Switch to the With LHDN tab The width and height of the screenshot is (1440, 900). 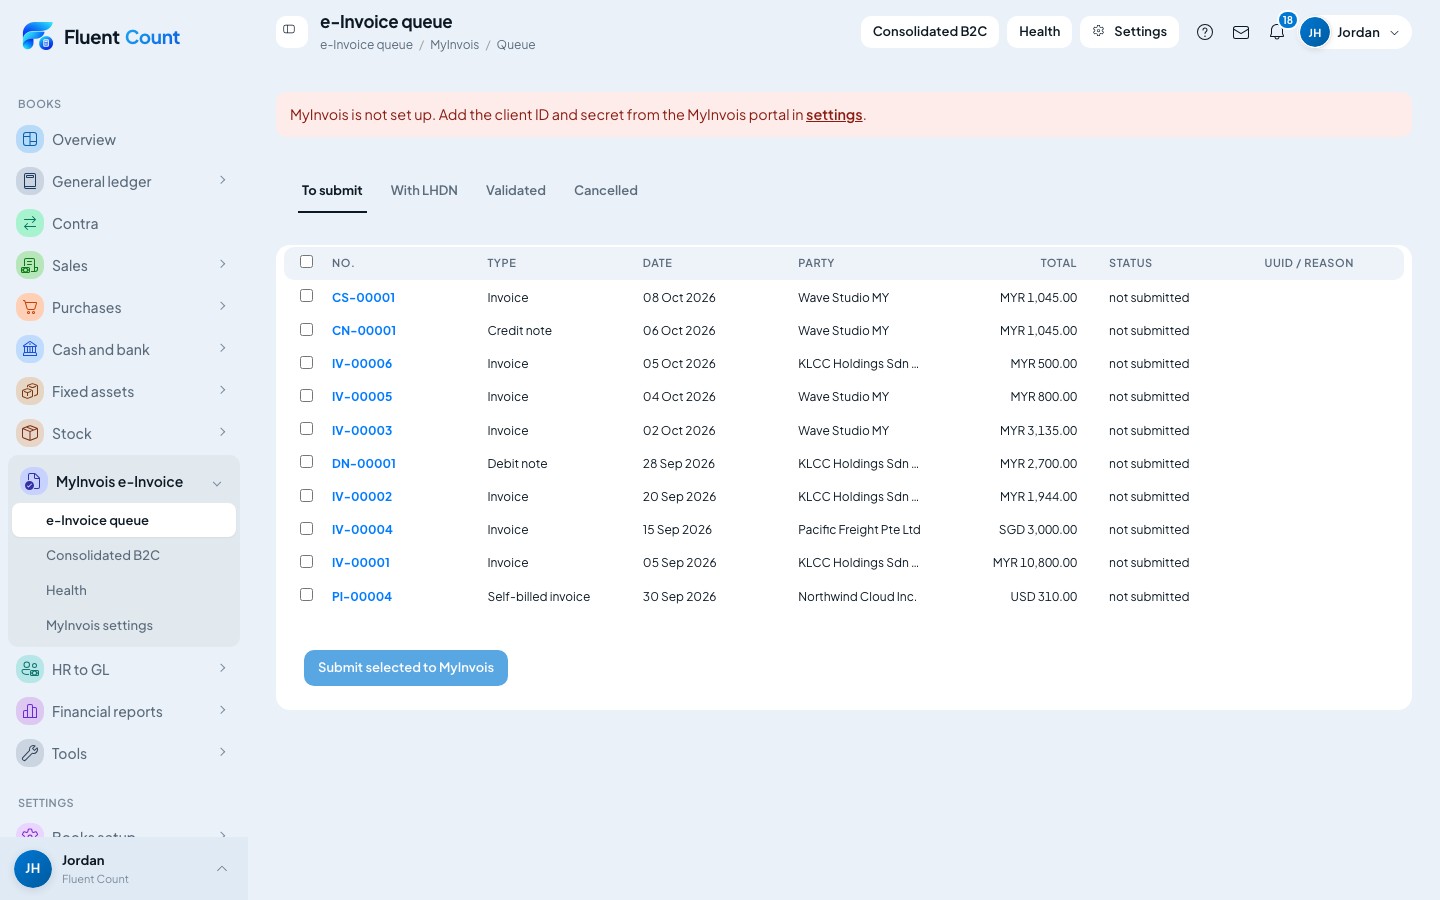[x=424, y=190]
